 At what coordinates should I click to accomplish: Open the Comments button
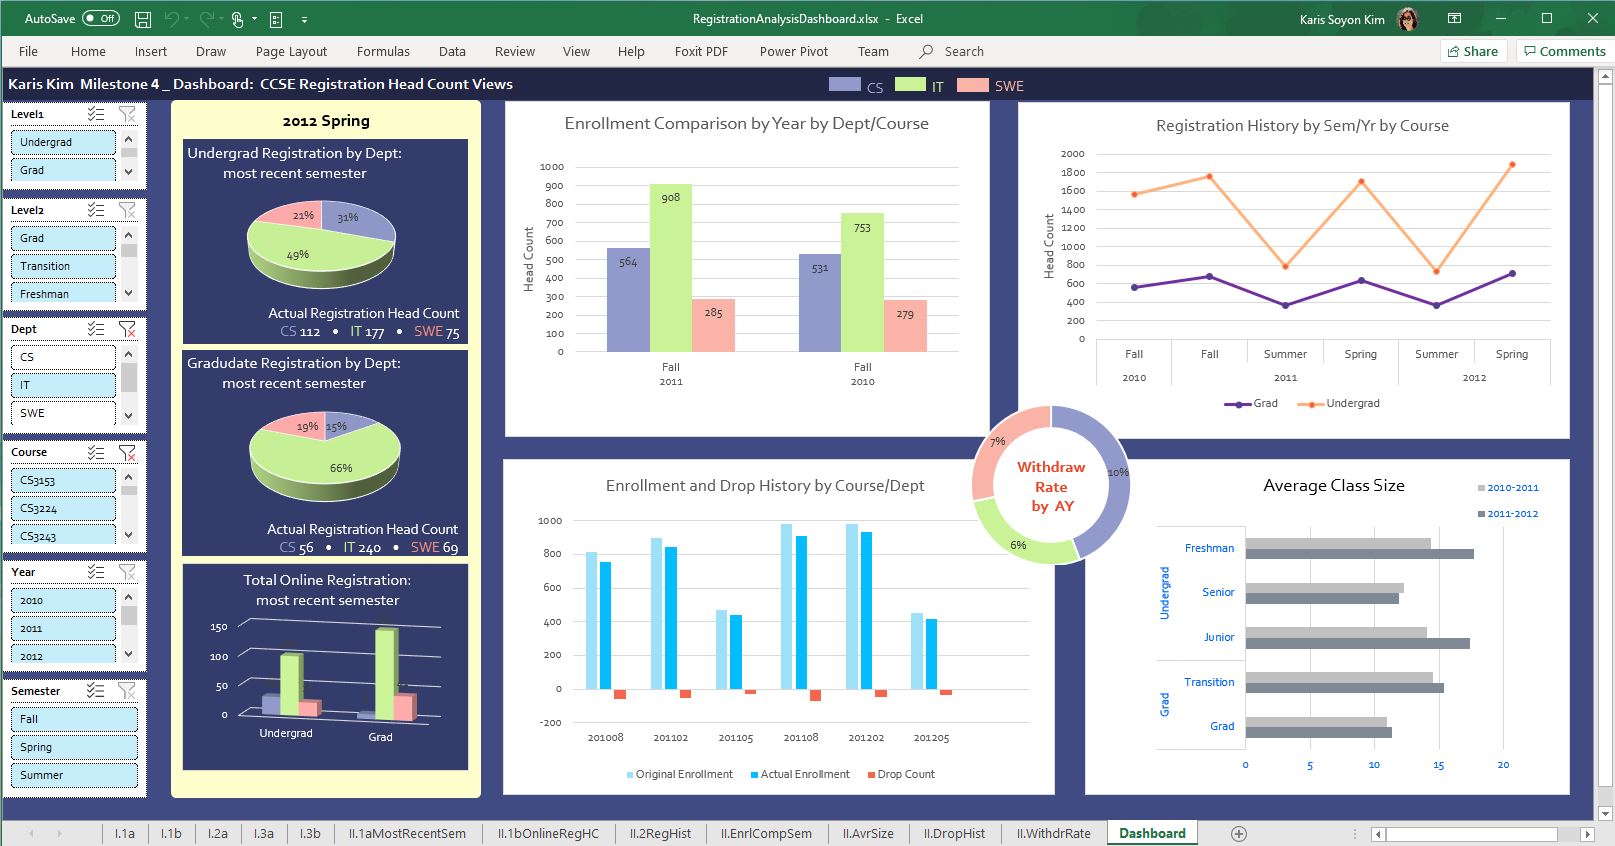[1564, 52]
